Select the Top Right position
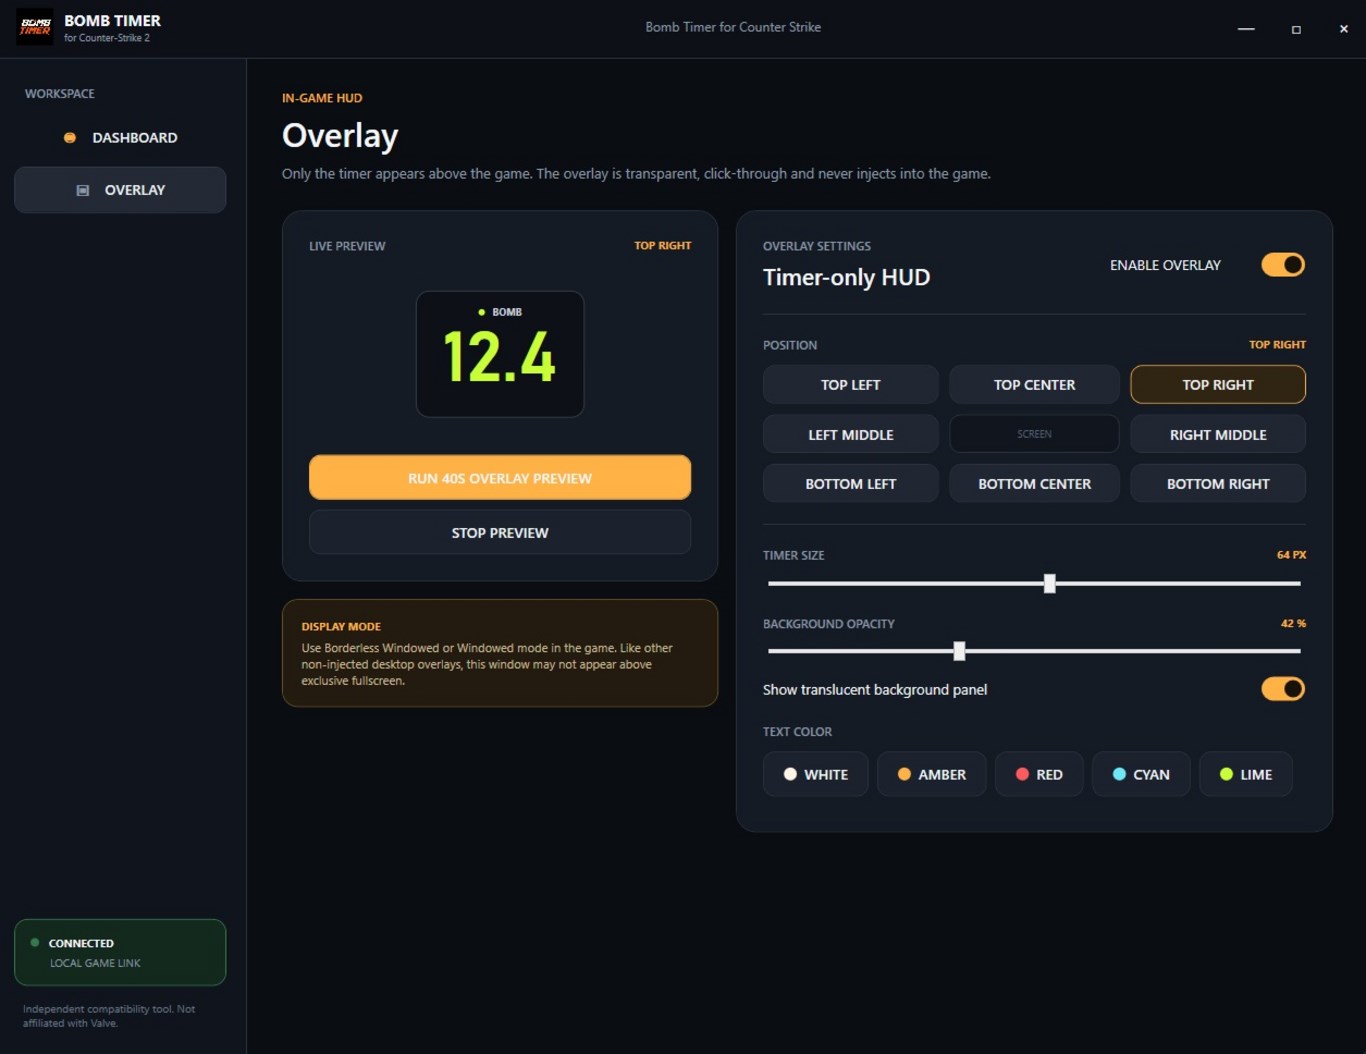The height and width of the screenshot is (1054, 1366). point(1218,385)
